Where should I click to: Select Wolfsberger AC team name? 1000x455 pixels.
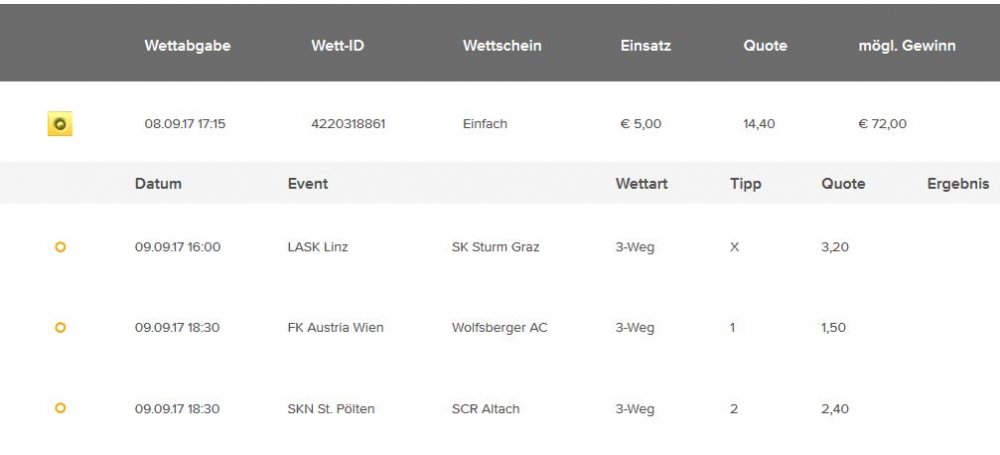tap(499, 327)
